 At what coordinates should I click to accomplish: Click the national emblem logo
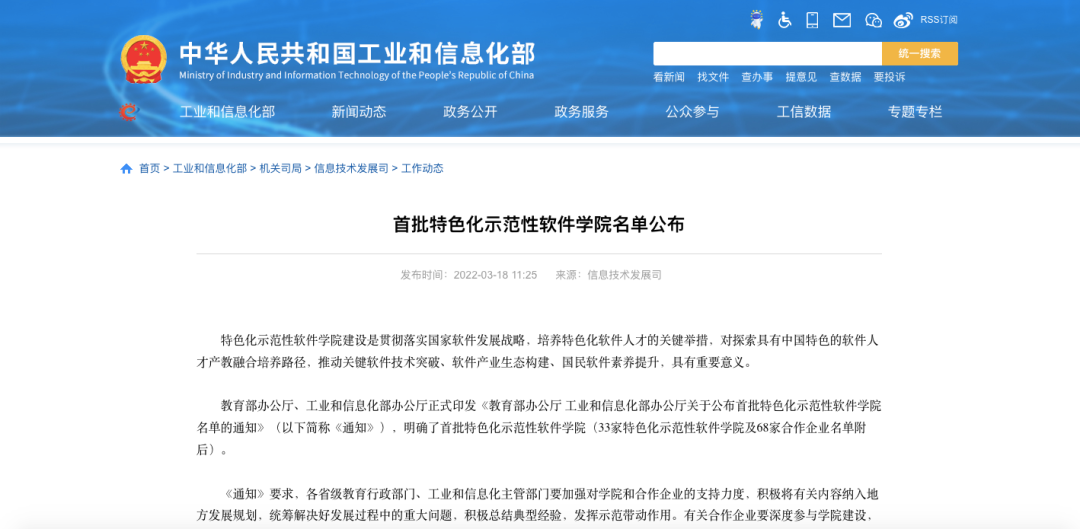tap(143, 59)
